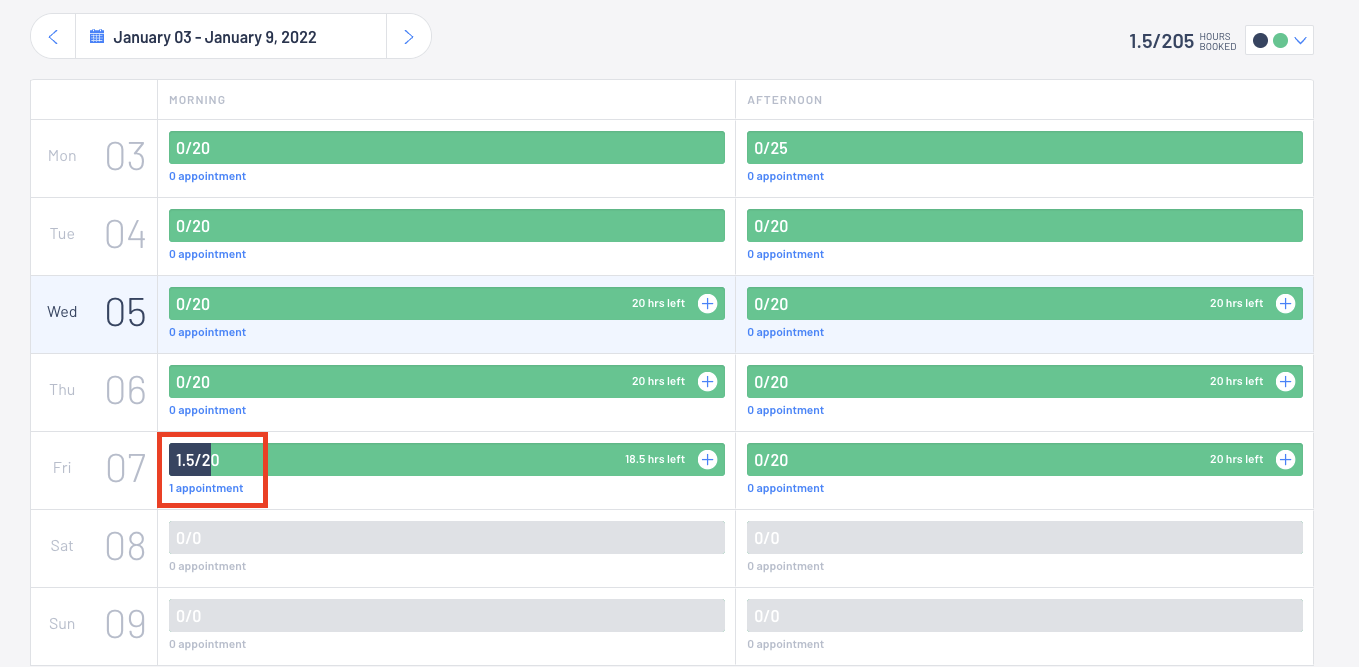This screenshot has width=1359, height=667.
Task: Select the Fri 07 day row label
Action: (94, 469)
